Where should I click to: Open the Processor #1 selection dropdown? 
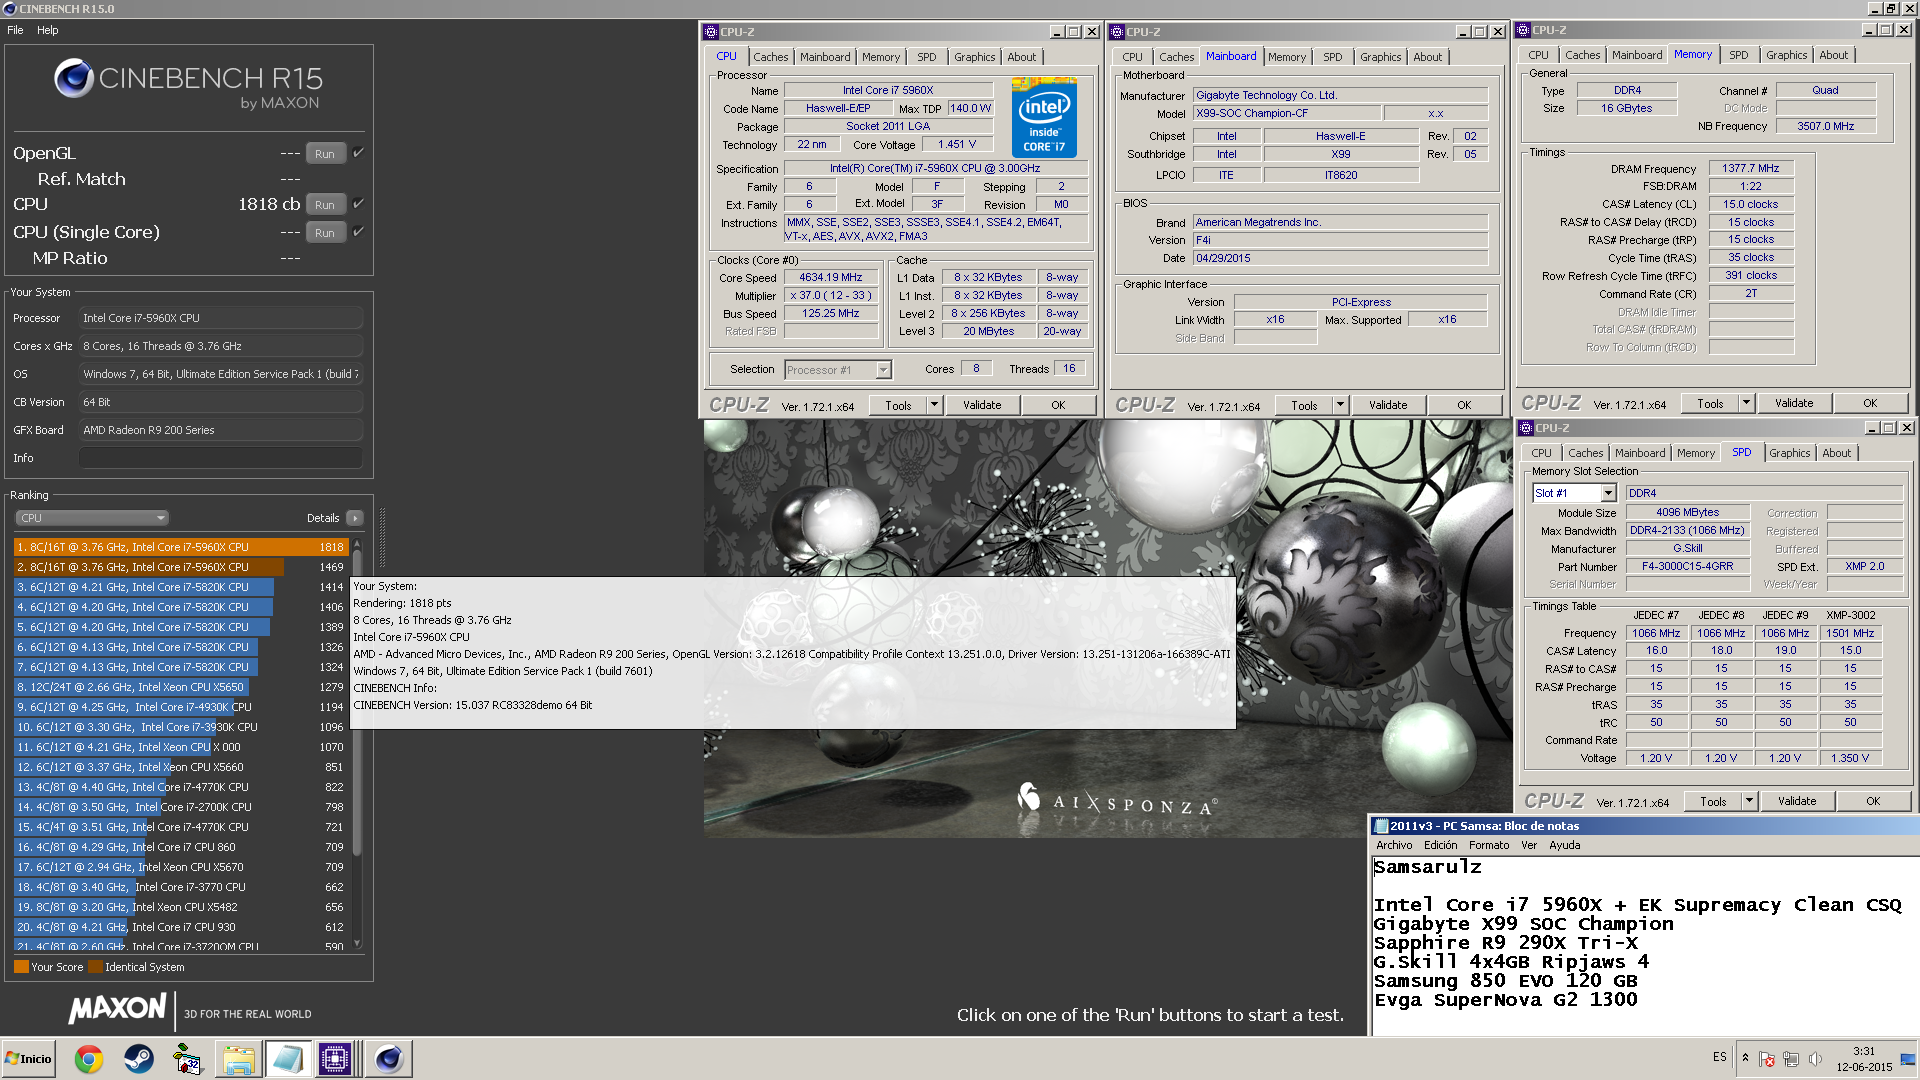click(x=837, y=370)
